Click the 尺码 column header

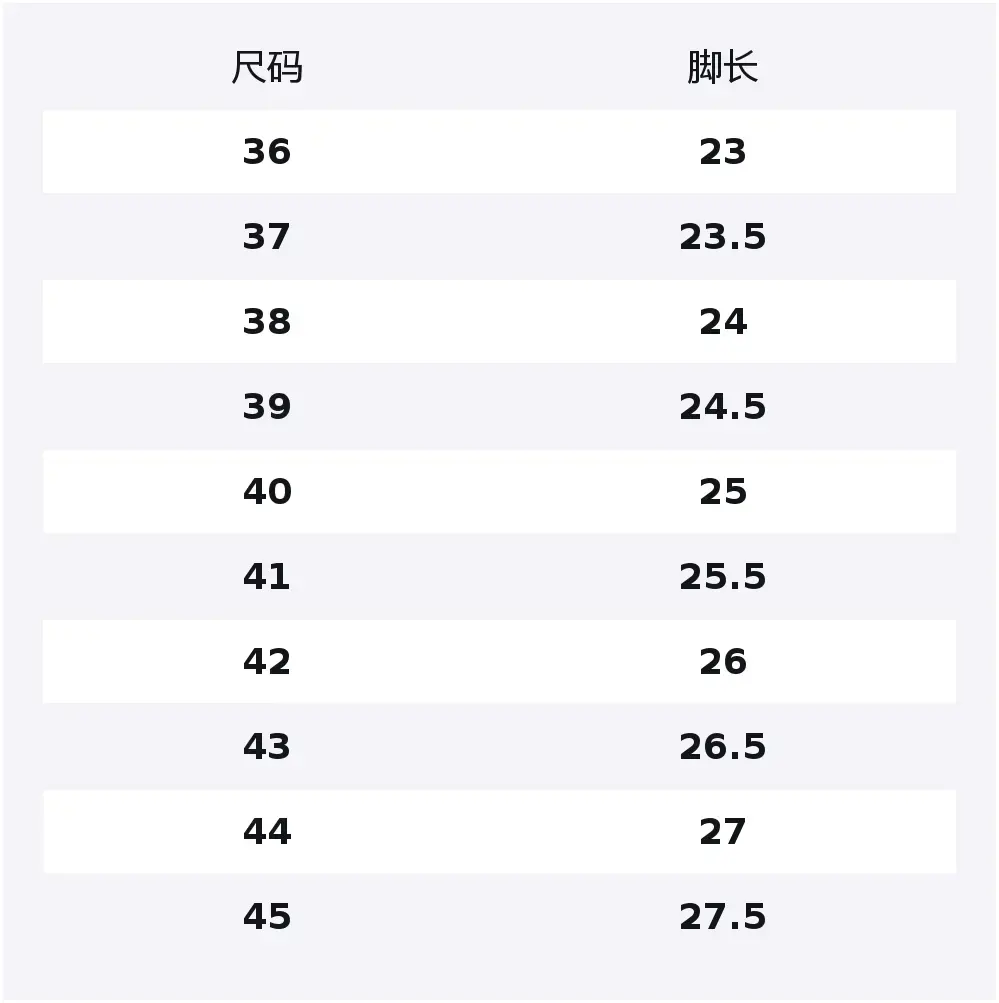pyautogui.click(x=267, y=68)
